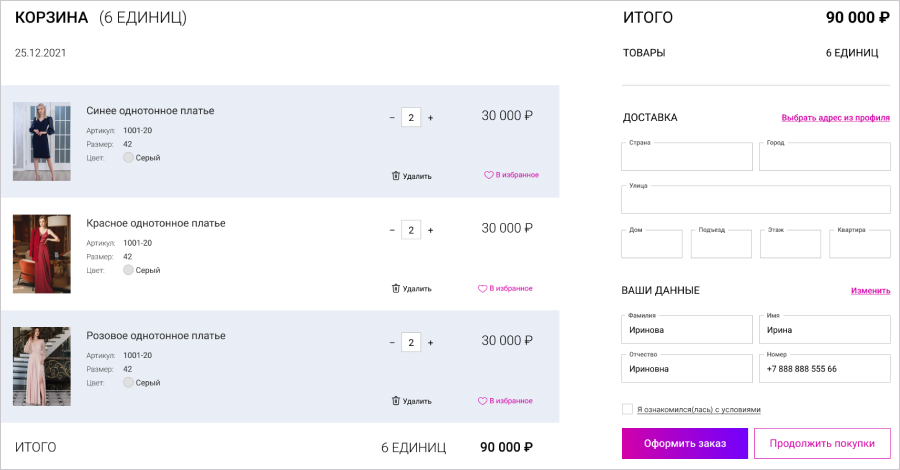This screenshot has width=900, height=470.
Task: Click the 'Город' input field
Action: coord(824,158)
